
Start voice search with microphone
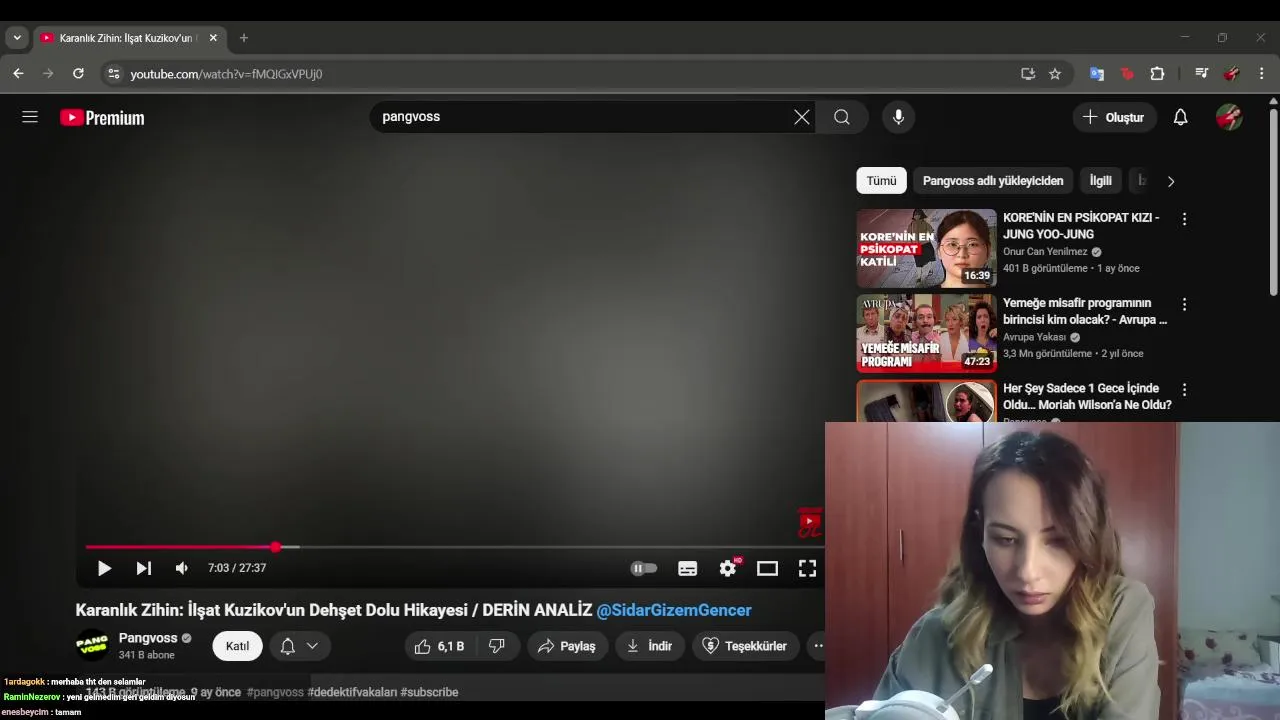point(898,117)
